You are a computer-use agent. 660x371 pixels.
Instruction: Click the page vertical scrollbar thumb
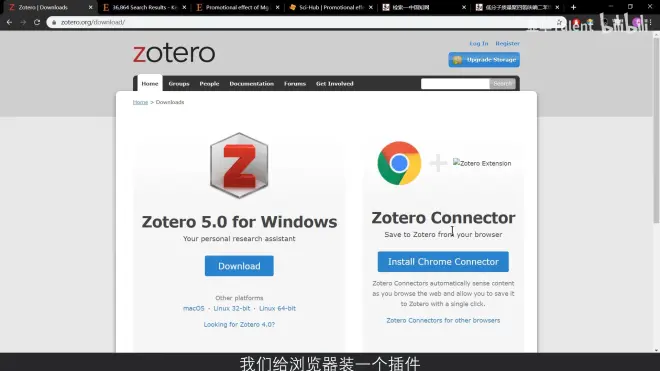tap(656, 131)
